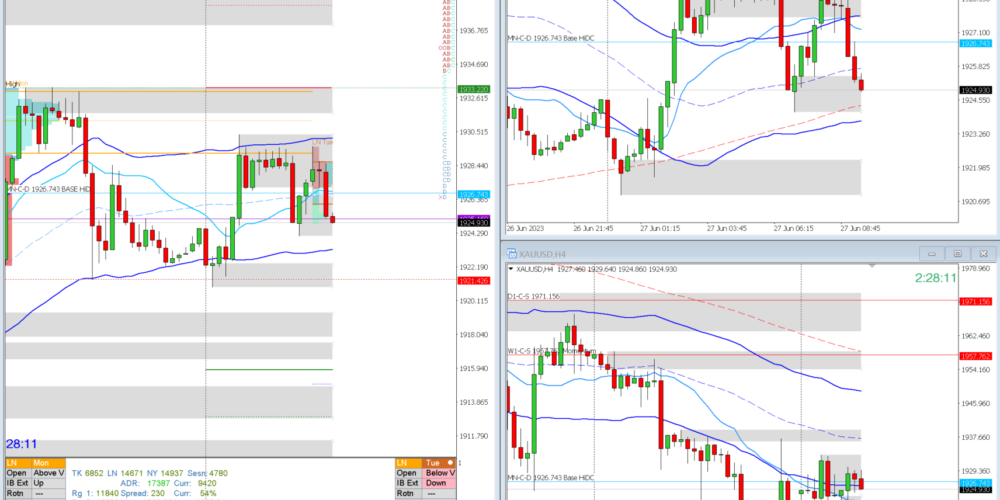Select the W1-C-S 1957.762 line label
Viewport: 1000px width, 500px height.
[552, 351]
